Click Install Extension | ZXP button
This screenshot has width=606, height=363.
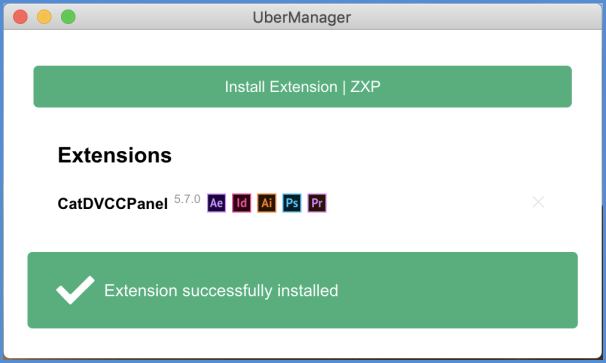[x=303, y=87]
